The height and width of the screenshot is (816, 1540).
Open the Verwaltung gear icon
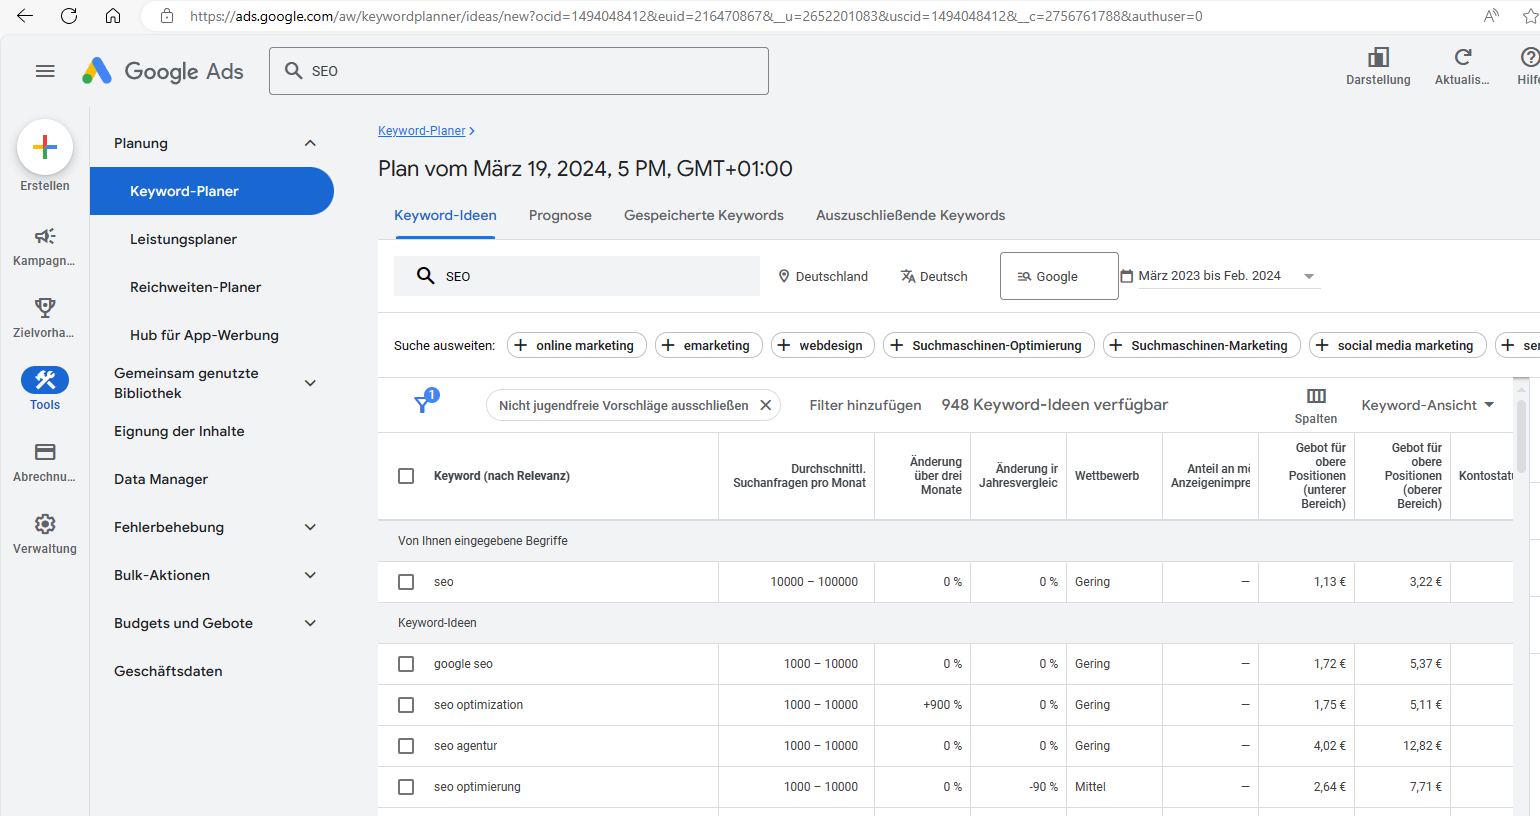coord(45,524)
